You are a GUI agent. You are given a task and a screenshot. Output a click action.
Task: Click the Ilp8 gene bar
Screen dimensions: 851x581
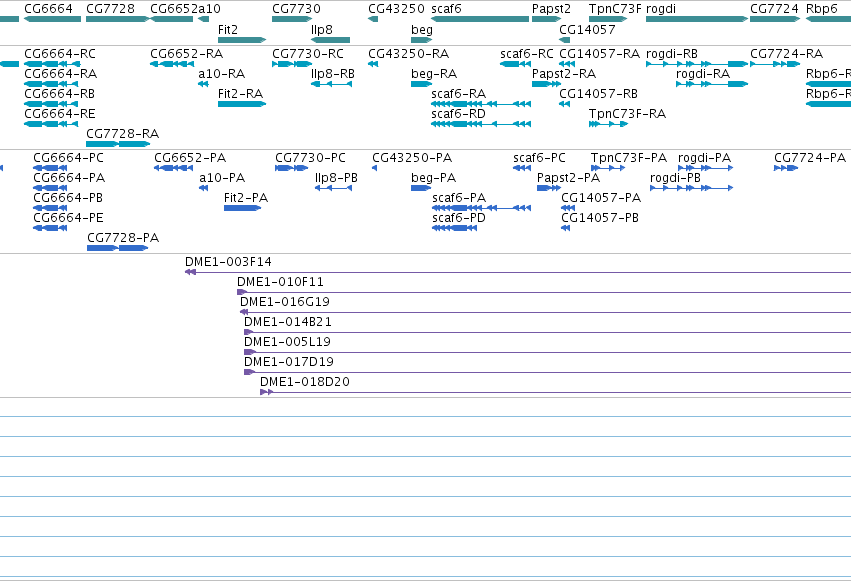click(331, 40)
